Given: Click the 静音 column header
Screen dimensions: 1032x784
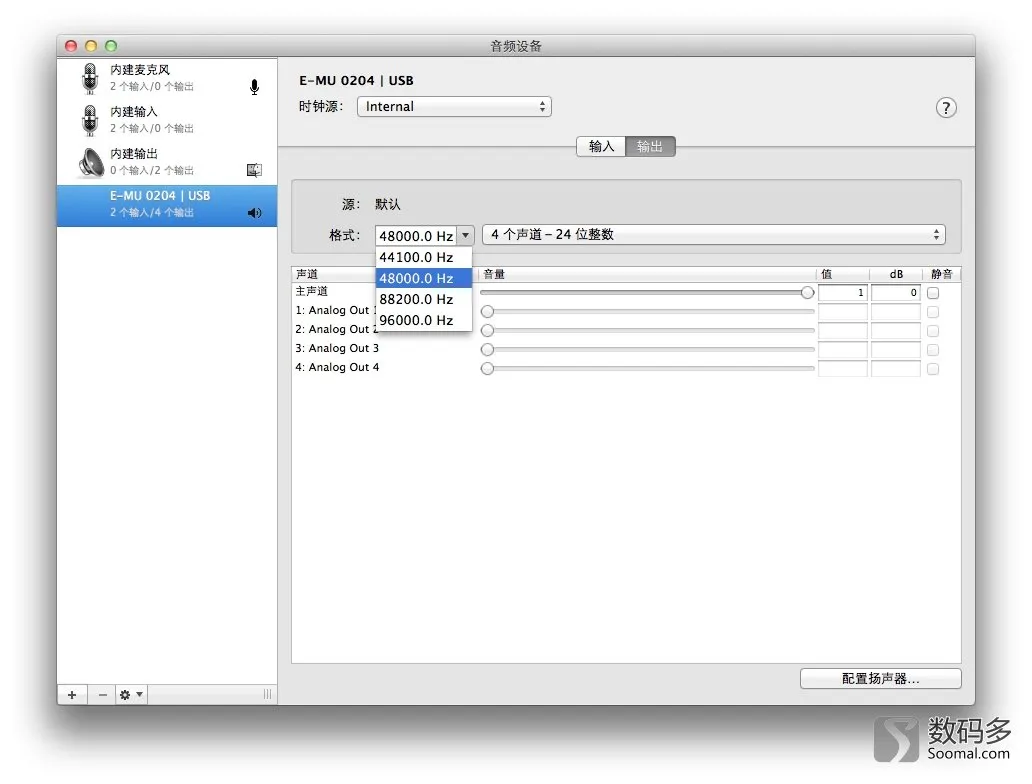Looking at the screenshot, I should 942,274.
